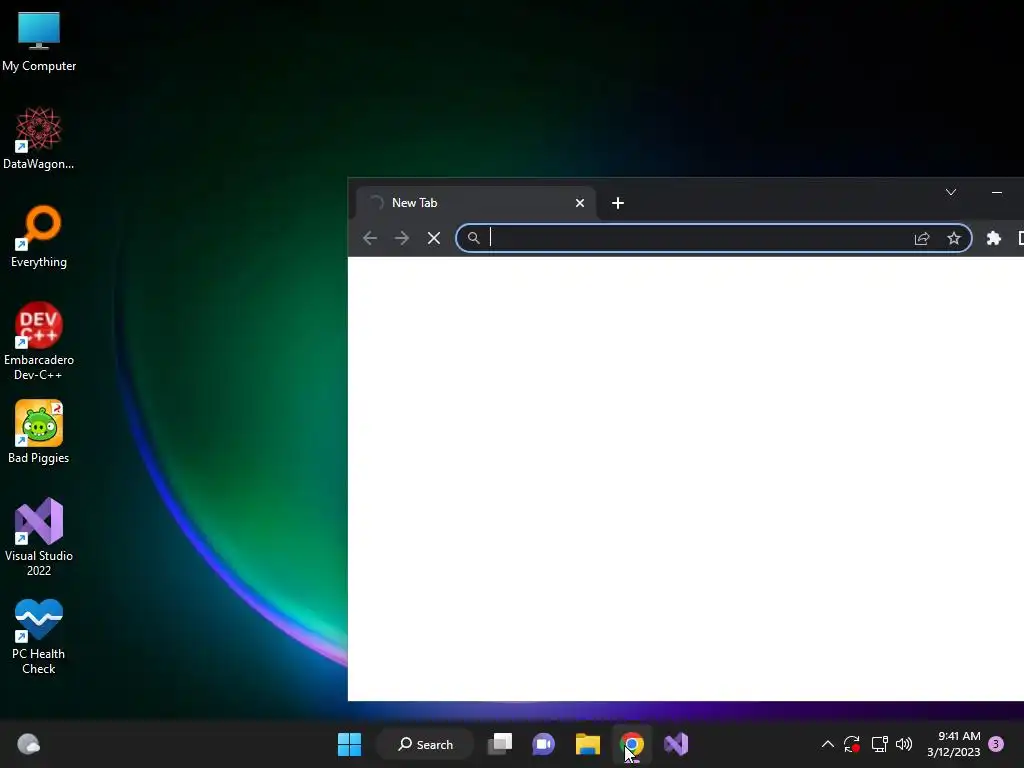Bookmark this tab with the star icon
Image resolution: width=1024 pixels, height=768 pixels.
tap(953, 238)
